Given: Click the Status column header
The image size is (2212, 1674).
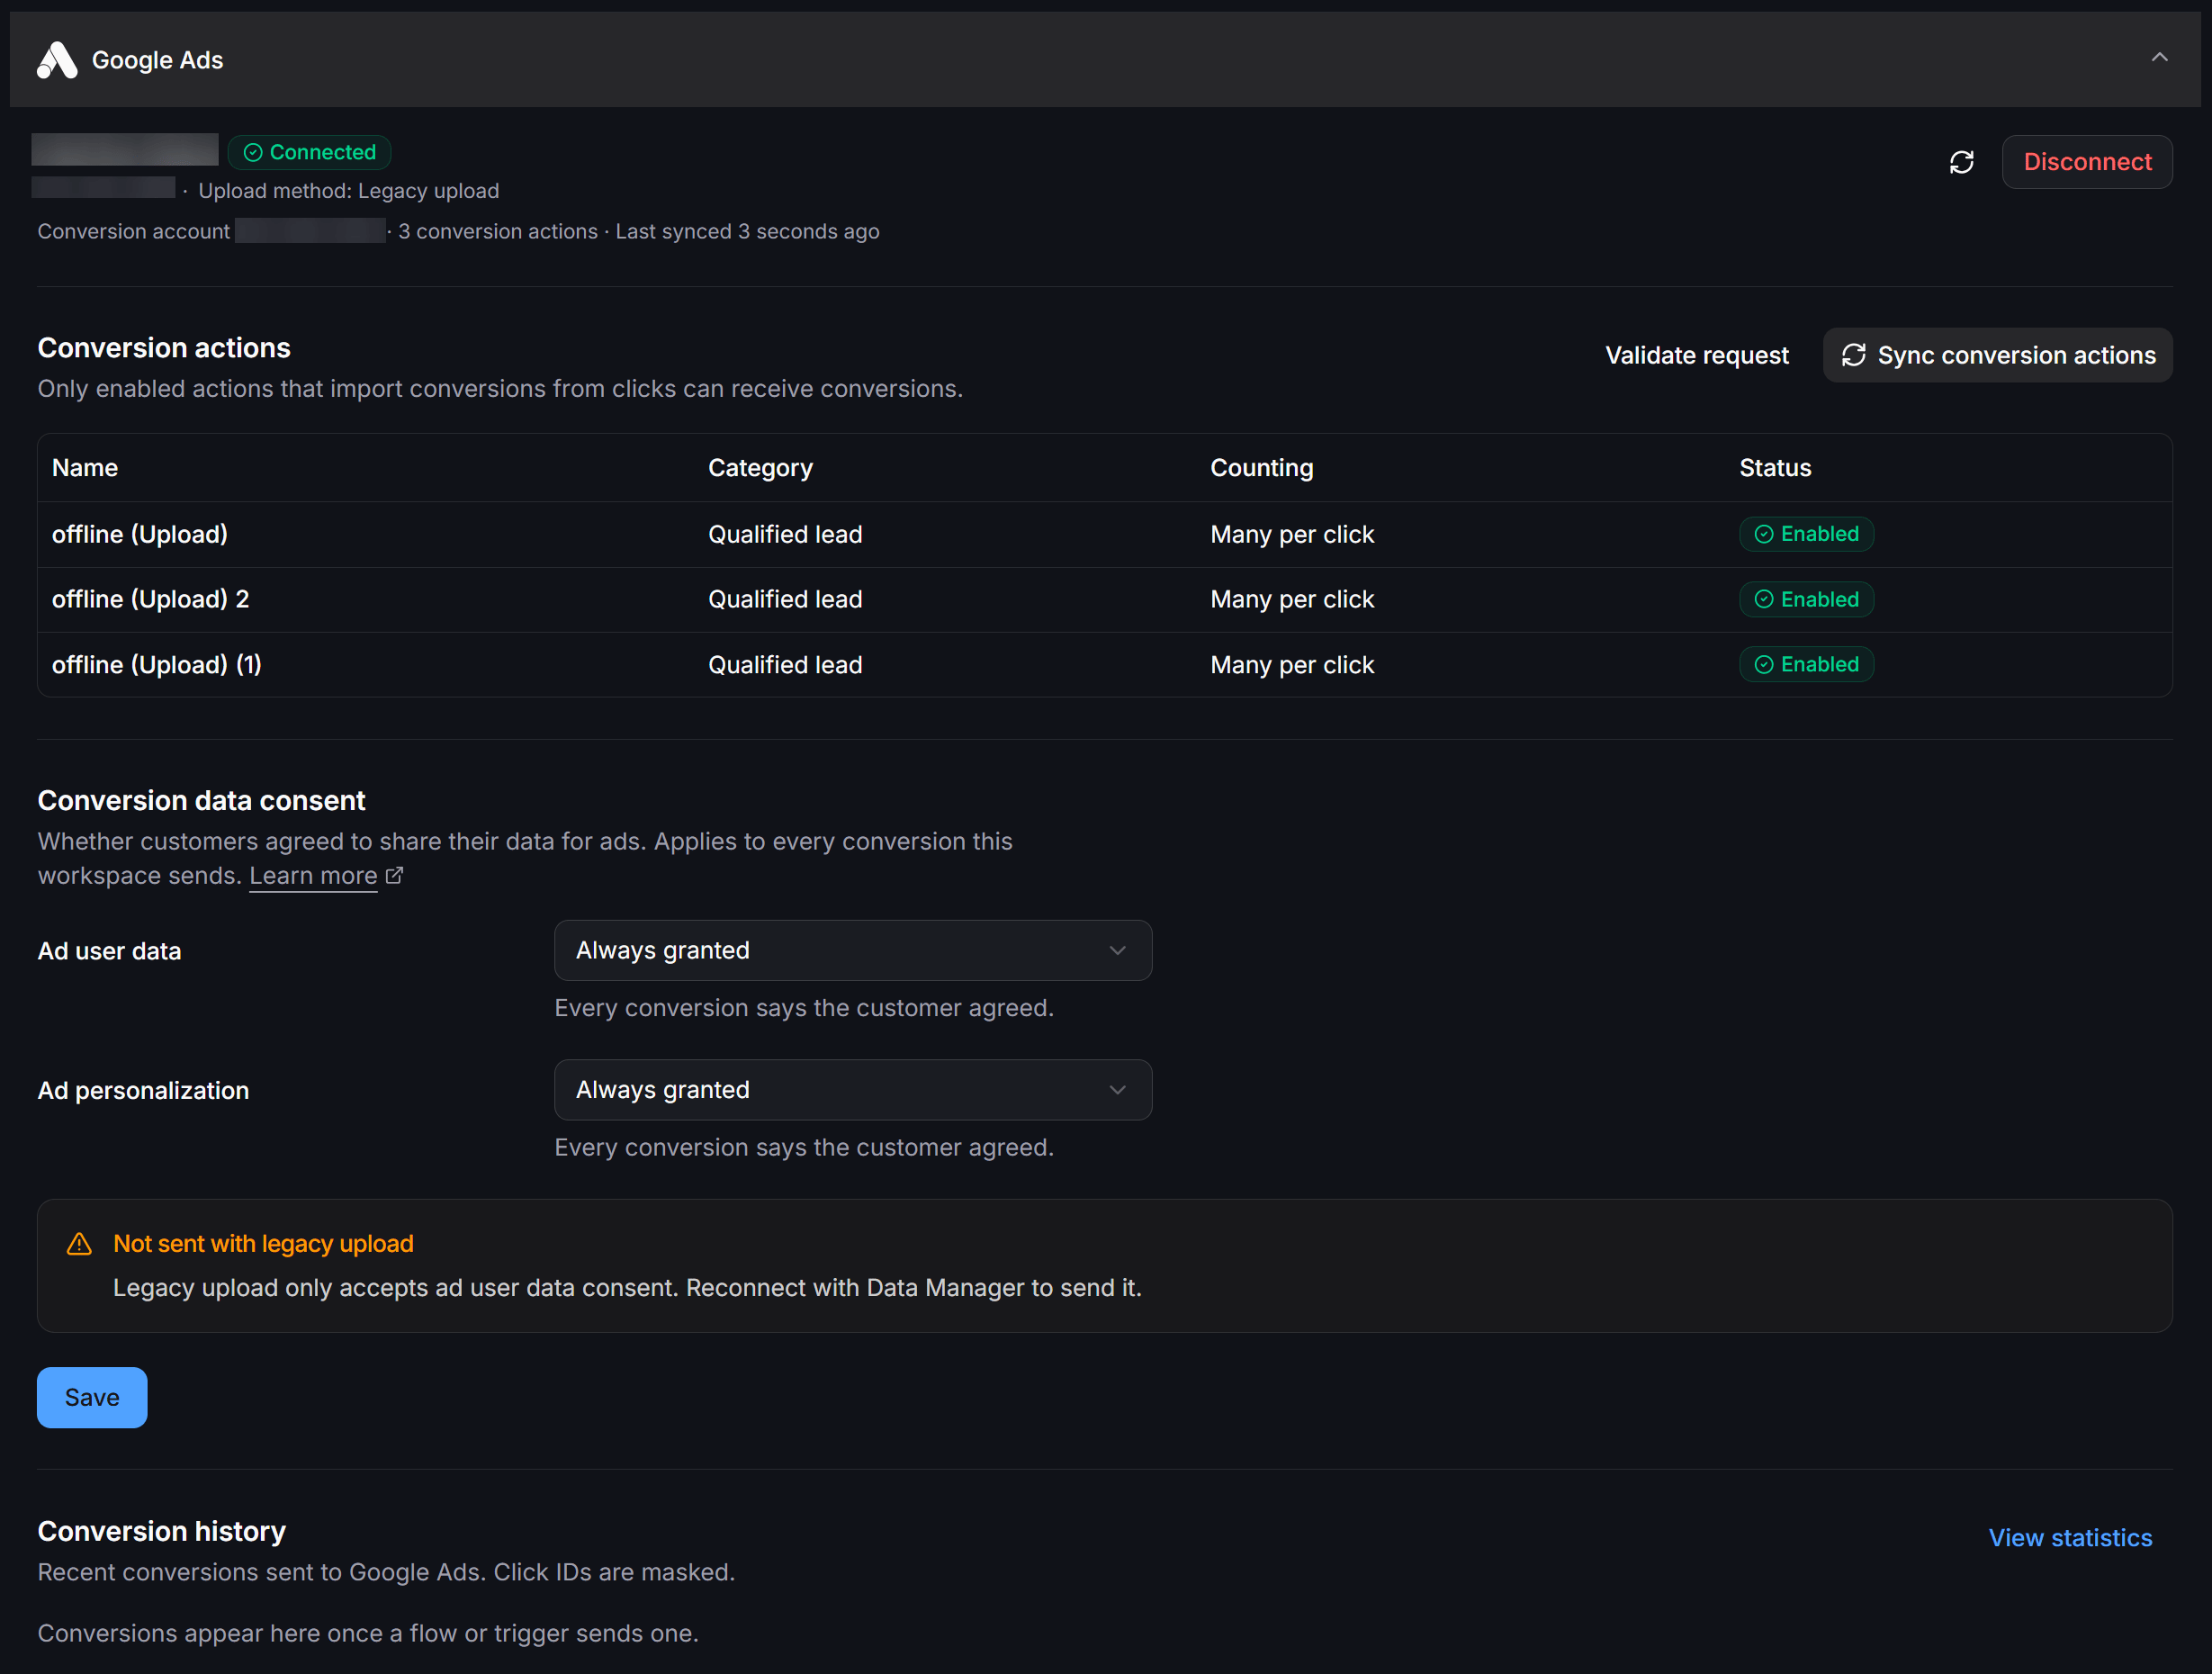Looking at the screenshot, I should coord(1774,468).
